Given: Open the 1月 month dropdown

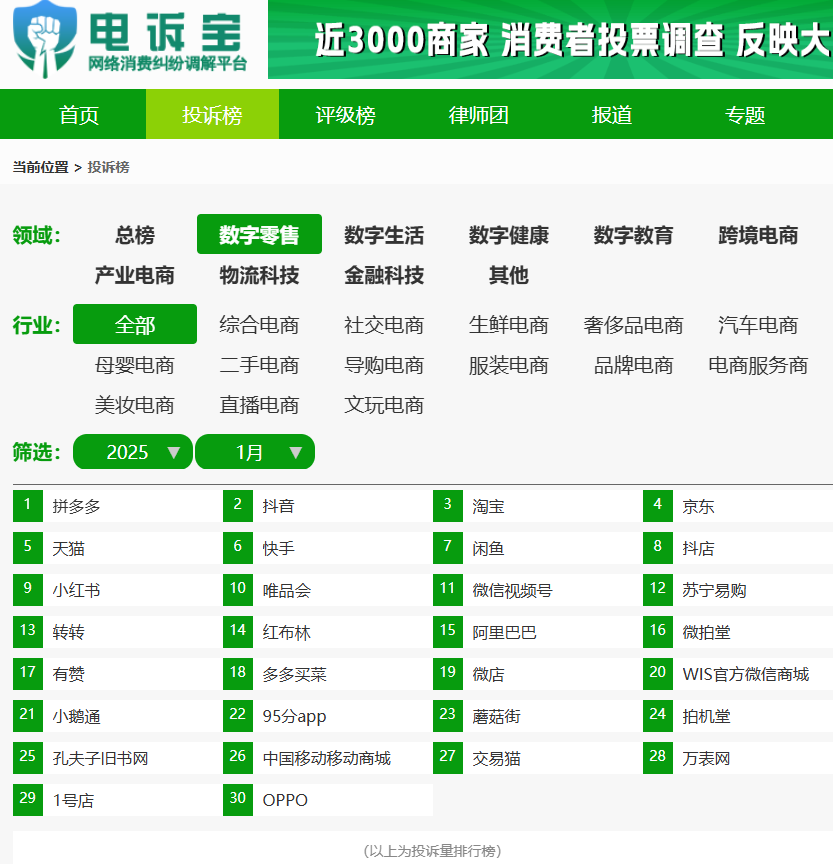Looking at the screenshot, I should (255, 452).
